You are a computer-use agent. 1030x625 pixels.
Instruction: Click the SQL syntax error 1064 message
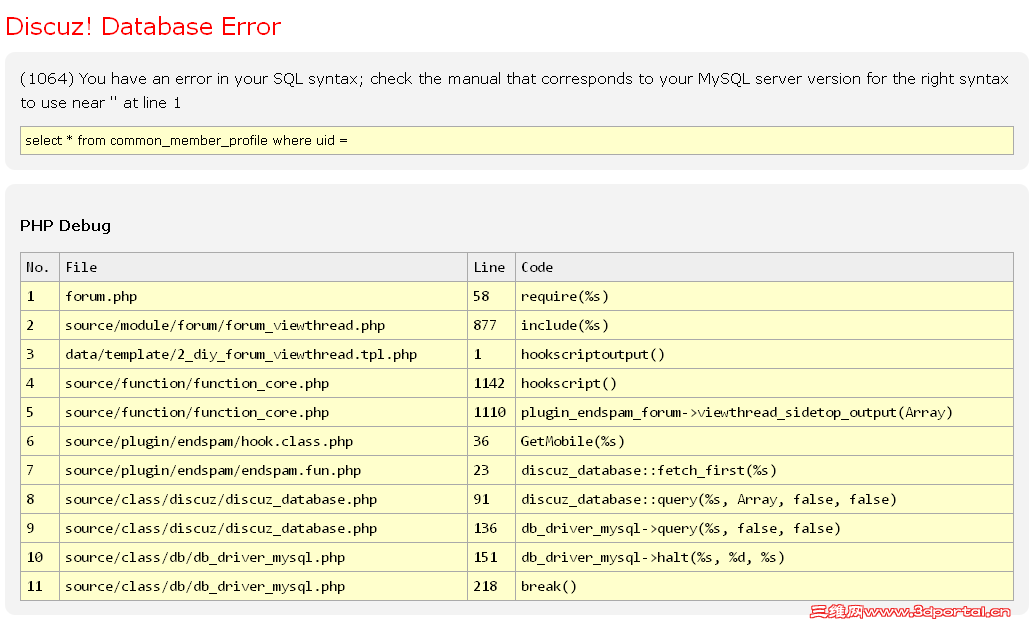(514, 90)
